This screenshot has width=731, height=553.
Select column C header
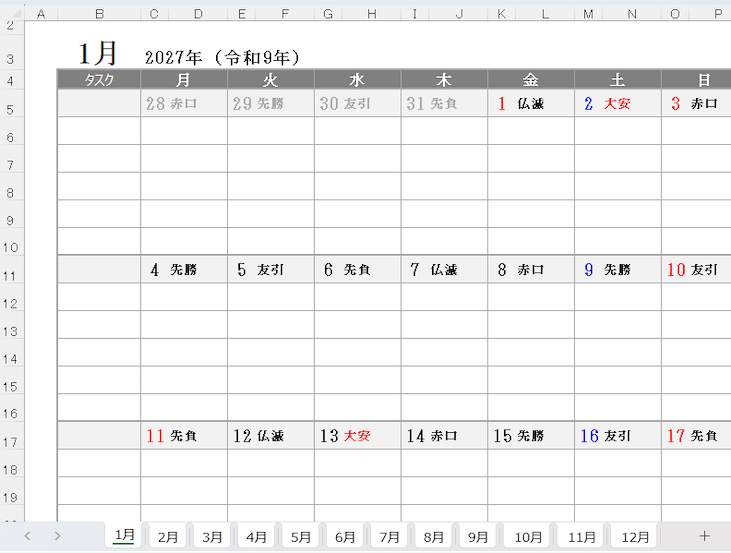tap(154, 14)
